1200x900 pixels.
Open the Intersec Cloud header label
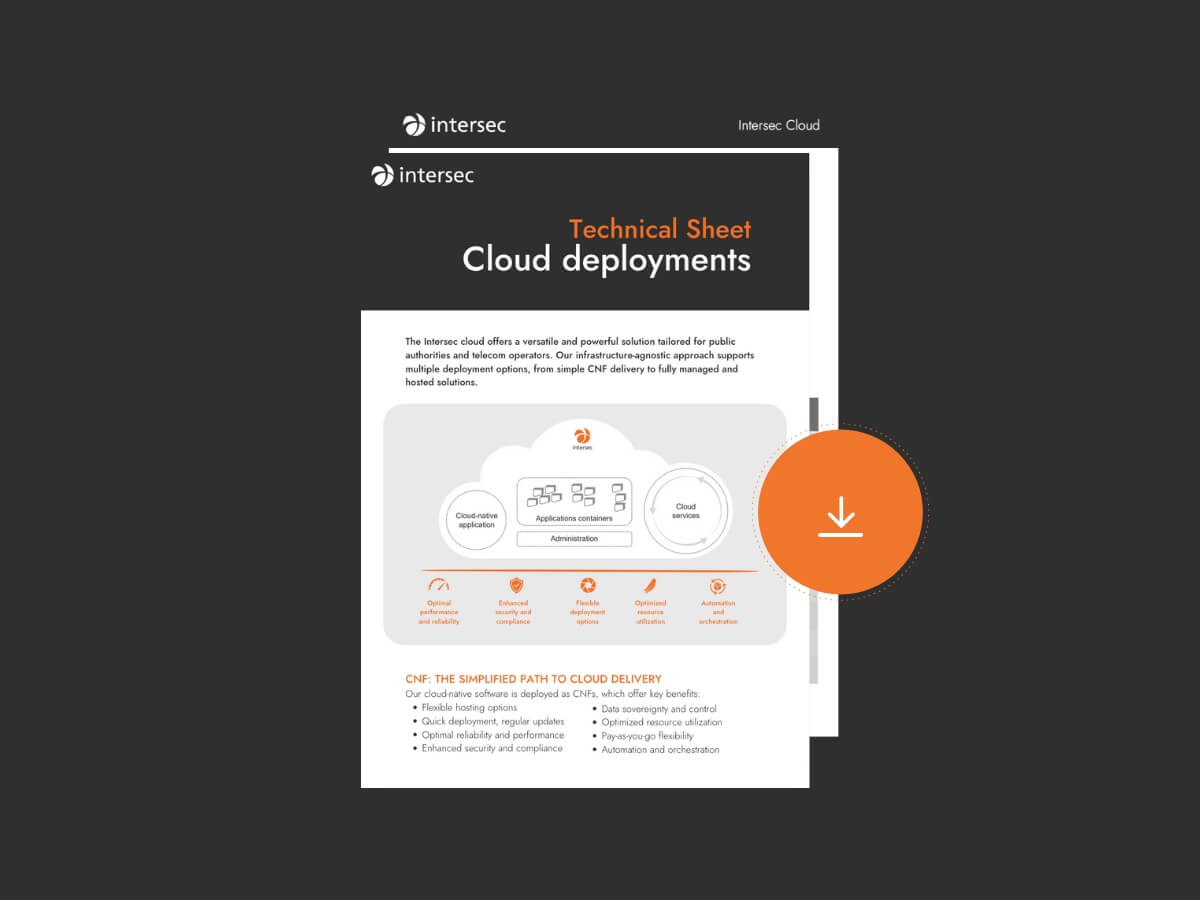(x=779, y=126)
